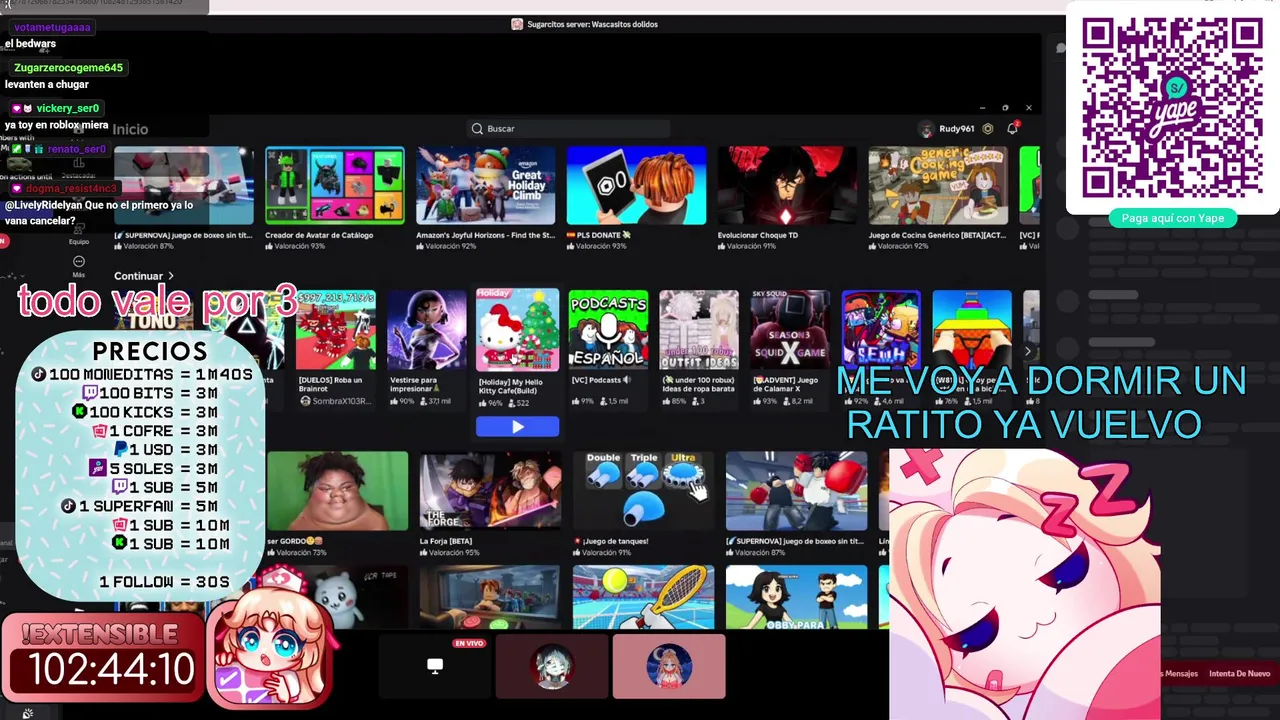1280x720 pixels.
Task: Open Juego de tanques thumbnail
Action: coord(643,491)
